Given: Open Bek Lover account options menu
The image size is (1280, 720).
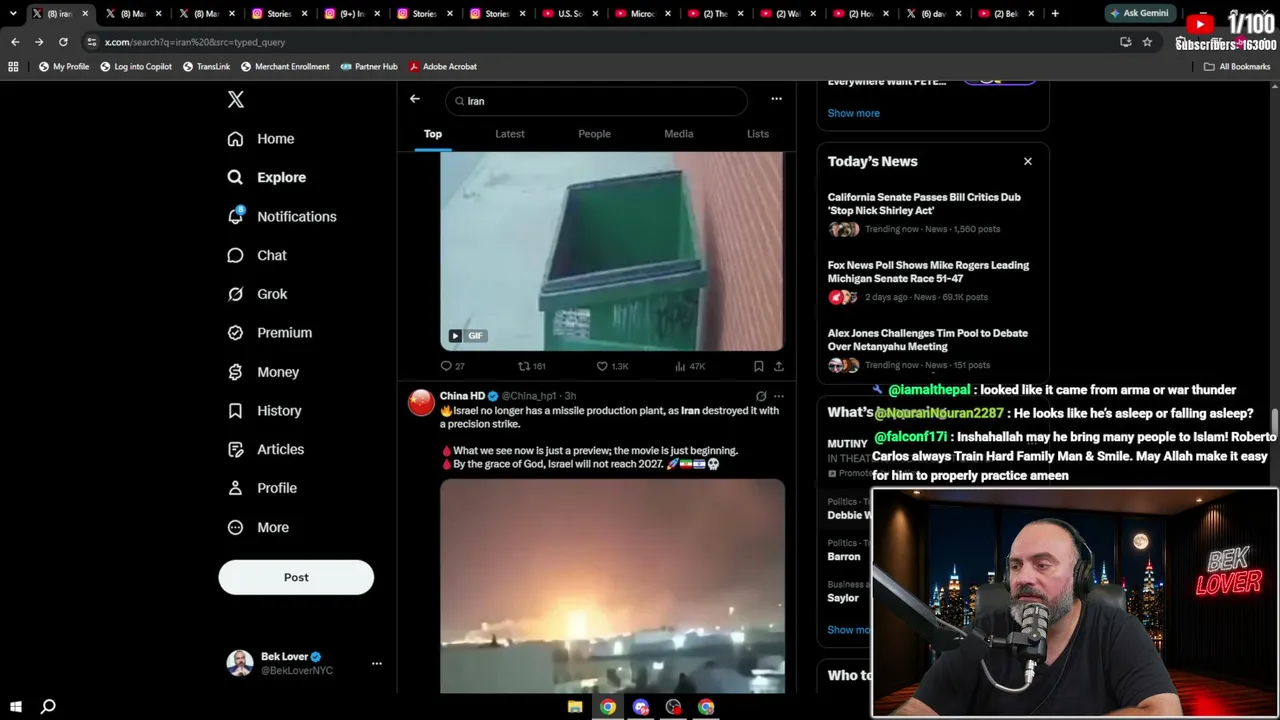Looking at the screenshot, I should [x=377, y=663].
